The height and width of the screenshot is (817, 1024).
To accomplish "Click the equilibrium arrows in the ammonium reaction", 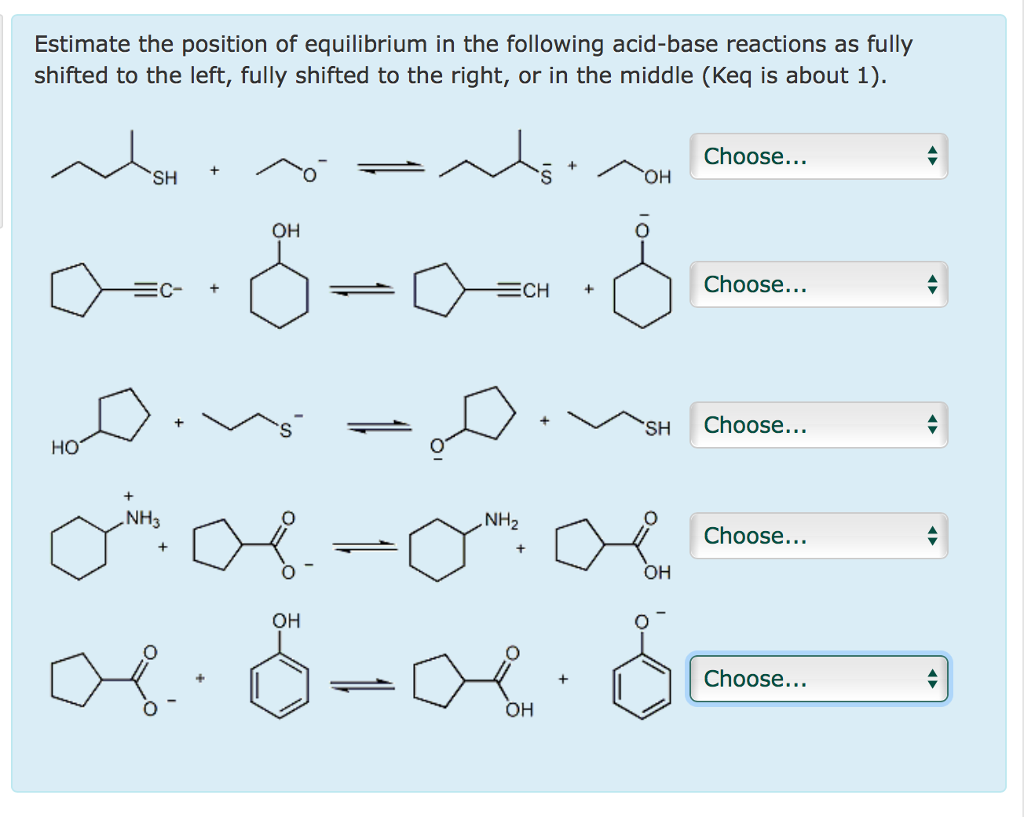I will tap(362, 546).
